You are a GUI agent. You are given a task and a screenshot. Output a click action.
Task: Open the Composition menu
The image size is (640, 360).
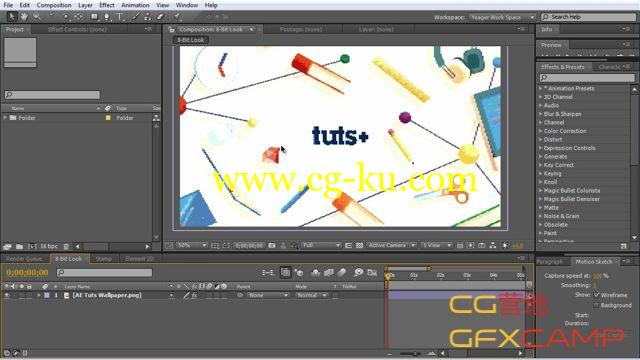54,5
